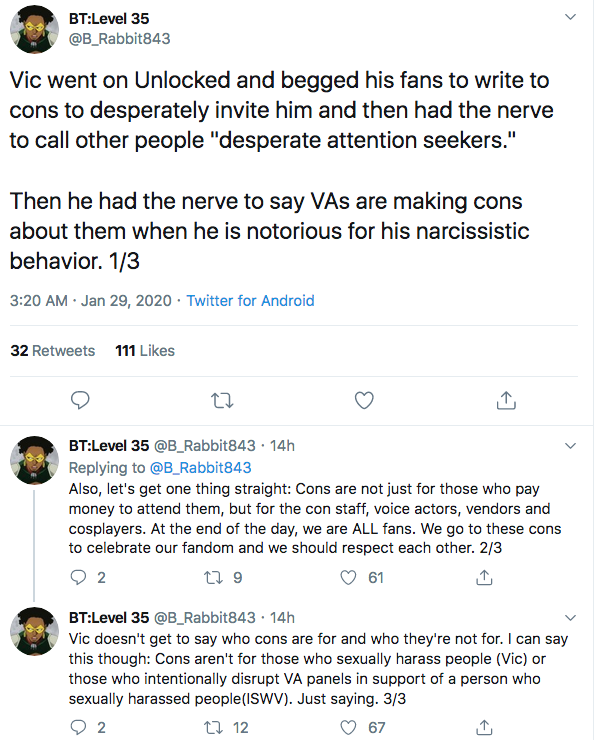Share the 3/3 tweet
The width and height of the screenshot is (596, 740).
pyautogui.click(x=484, y=727)
